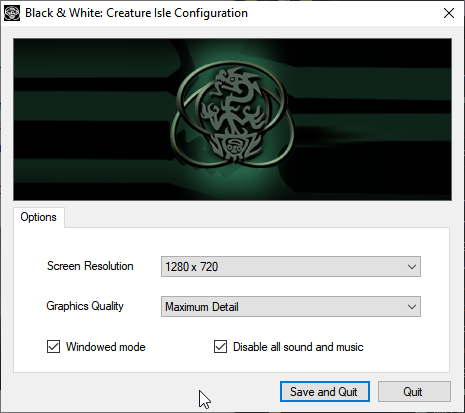Switch to the Options tab
This screenshot has height=413, width=465.
point(39,217)
